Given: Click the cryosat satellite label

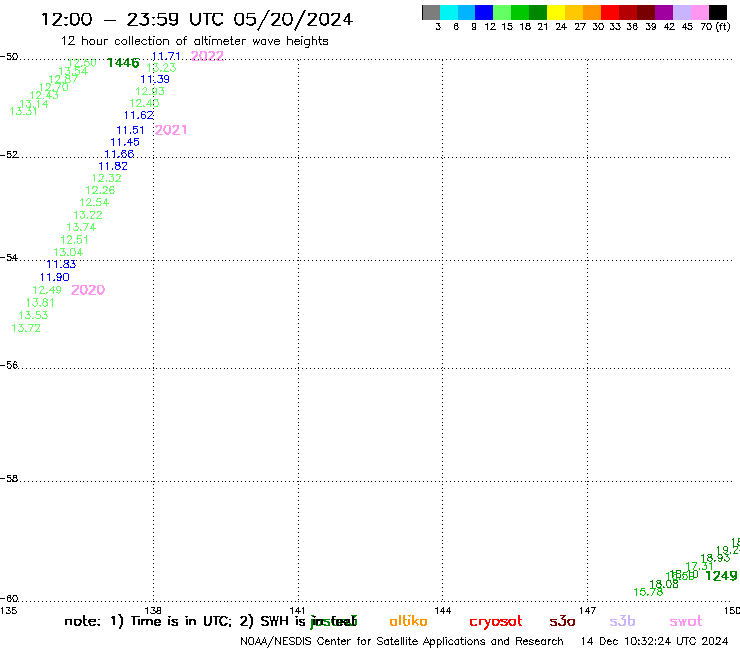Looking at the screenshot, I should click(496, 621).
